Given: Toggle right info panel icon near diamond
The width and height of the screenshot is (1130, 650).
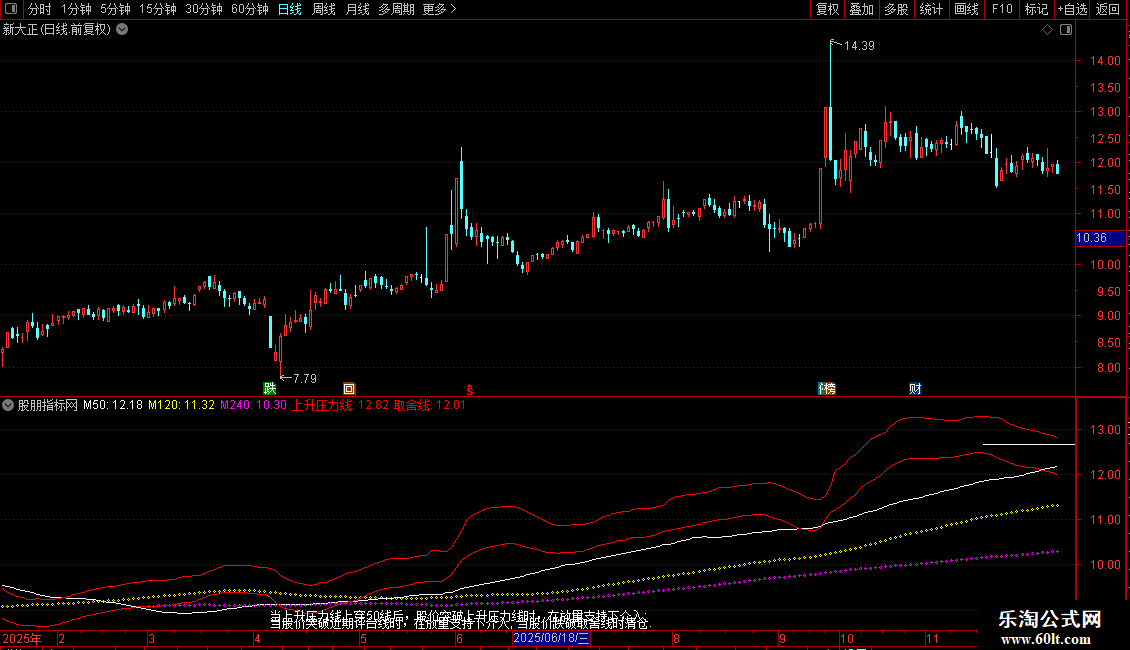Looking at the screenshot, I should click(1066, 30).
